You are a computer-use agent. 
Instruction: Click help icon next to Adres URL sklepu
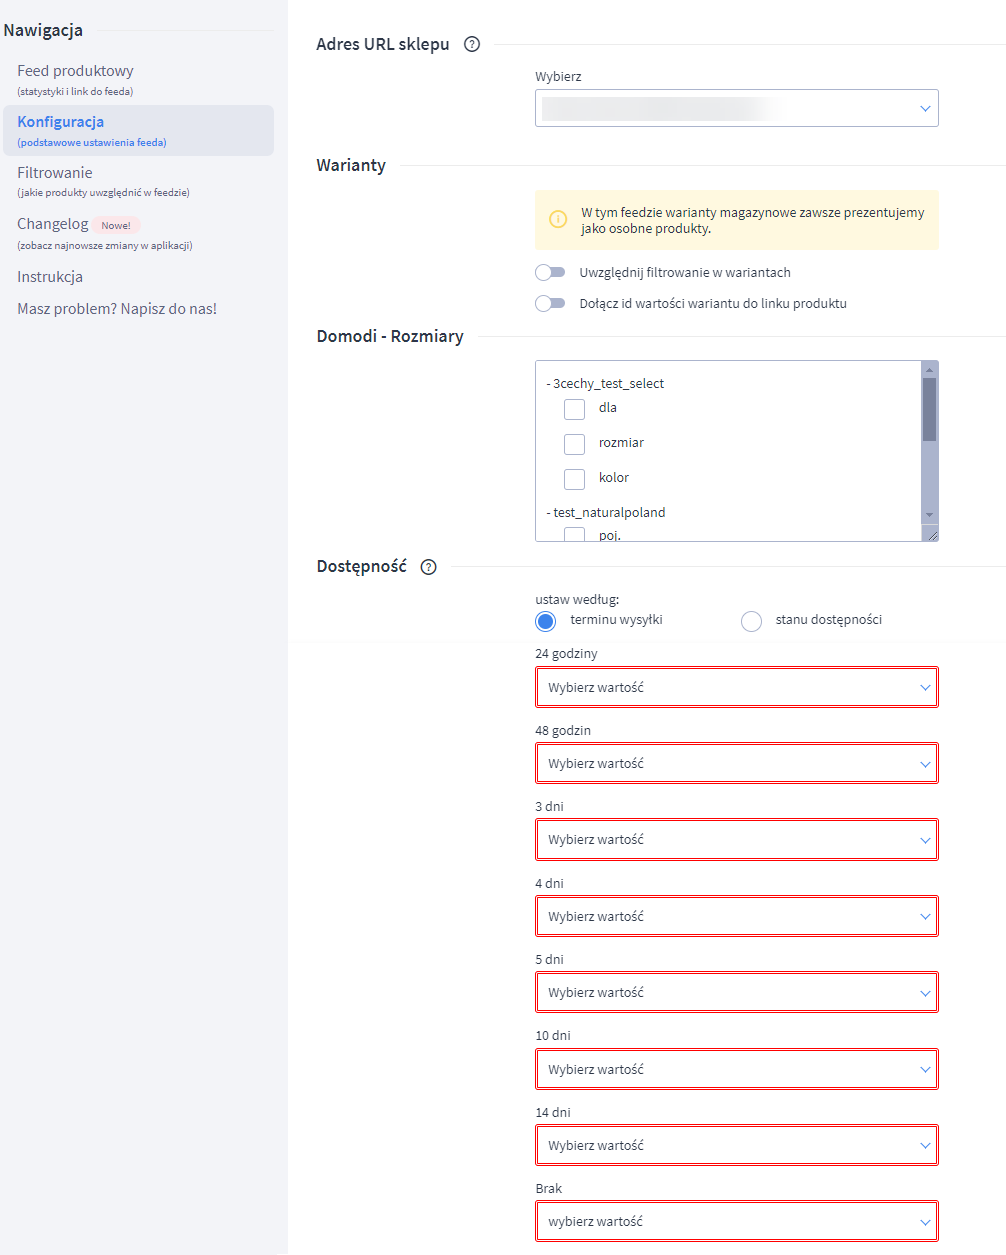pyautogui.click(x=473, y=44)
